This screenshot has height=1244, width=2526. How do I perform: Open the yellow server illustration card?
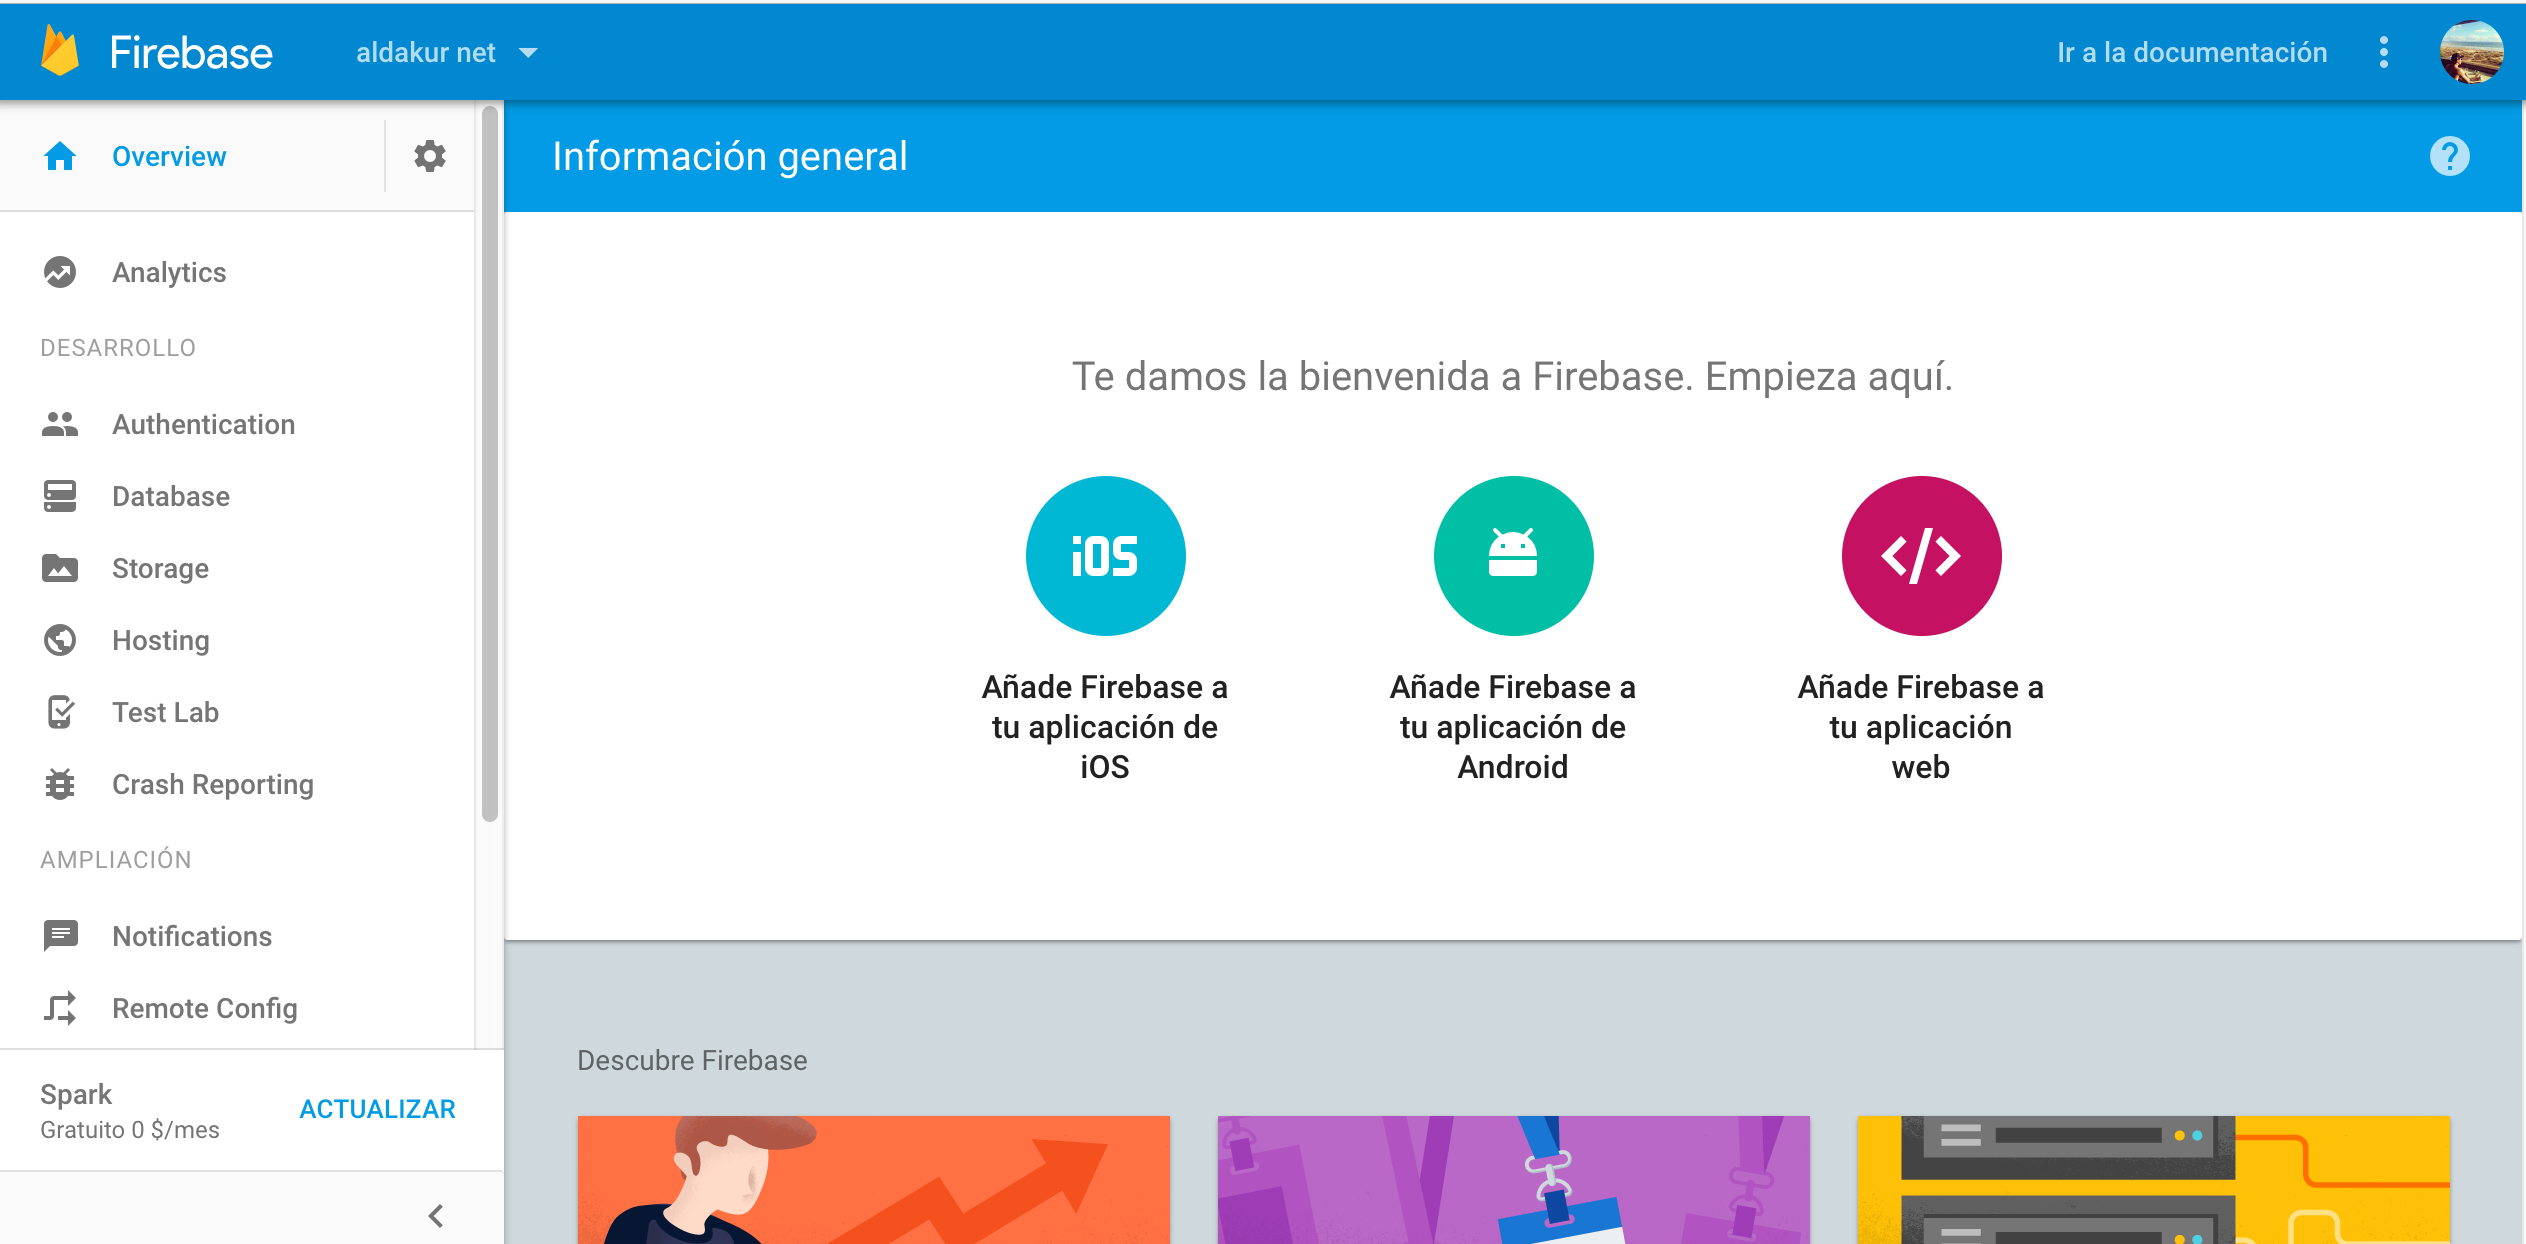(x=2153, y=1180)
